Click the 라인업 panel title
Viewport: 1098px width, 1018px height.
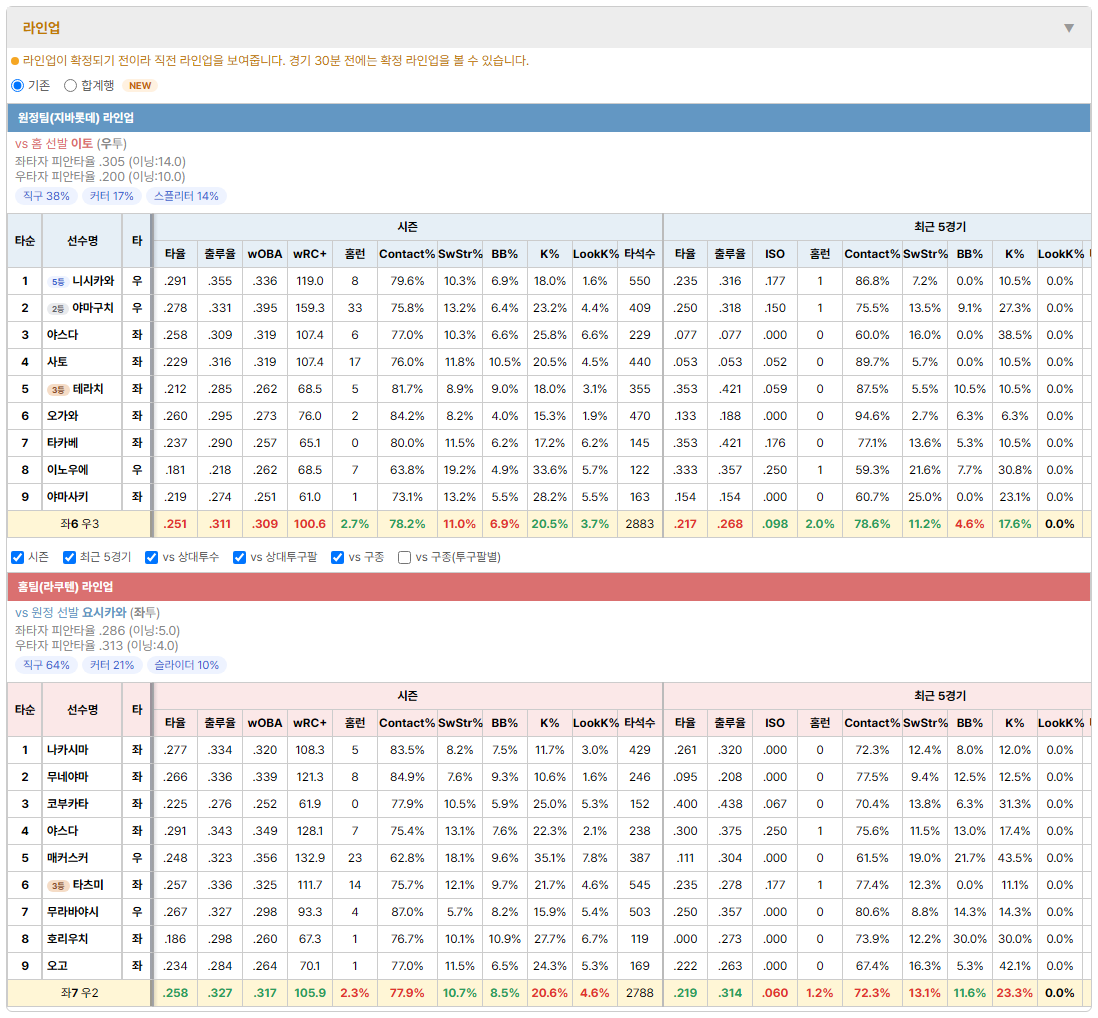[41, 28]
